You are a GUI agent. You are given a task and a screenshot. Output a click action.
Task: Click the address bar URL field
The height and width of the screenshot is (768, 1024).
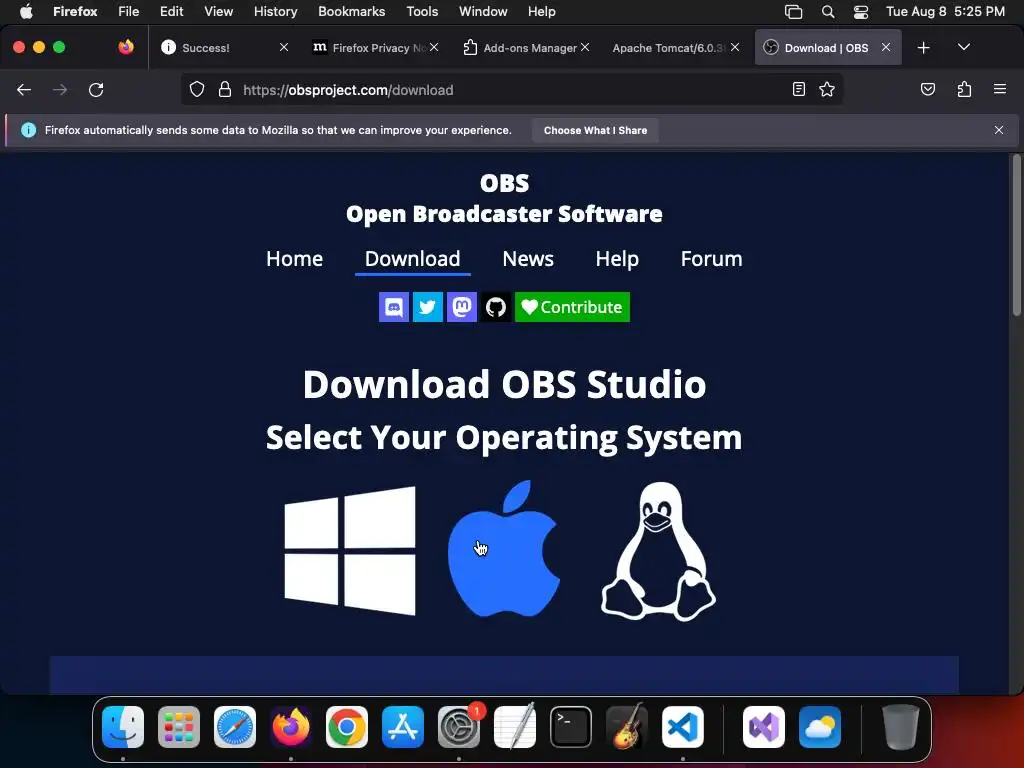pyautogui.click(x=513, y=90)
